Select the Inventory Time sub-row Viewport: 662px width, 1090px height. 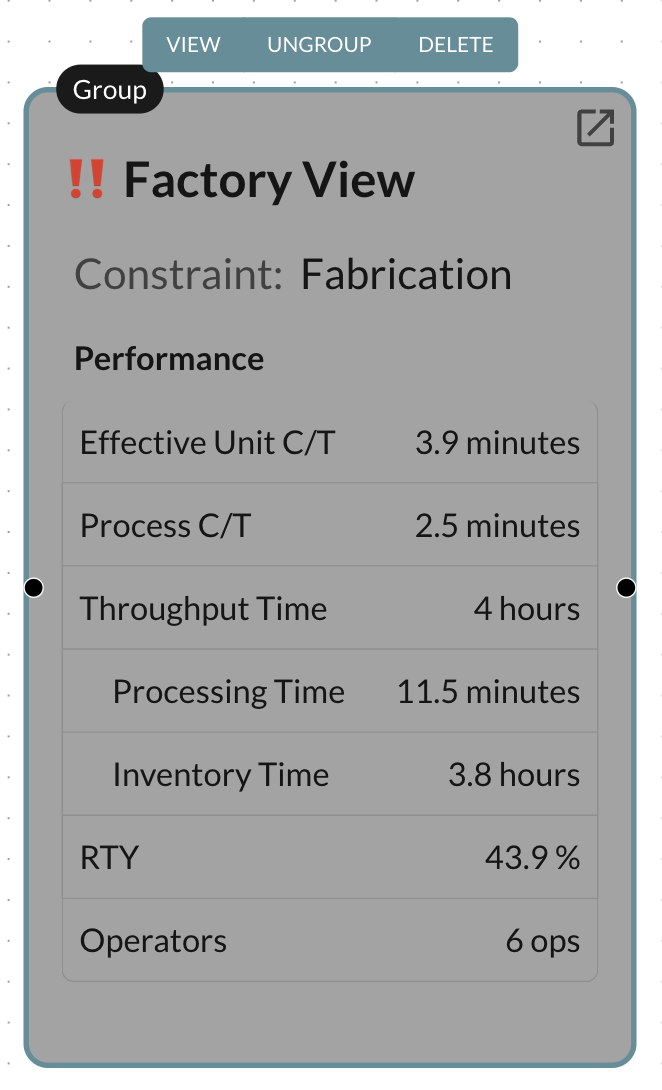pos(329,775)
